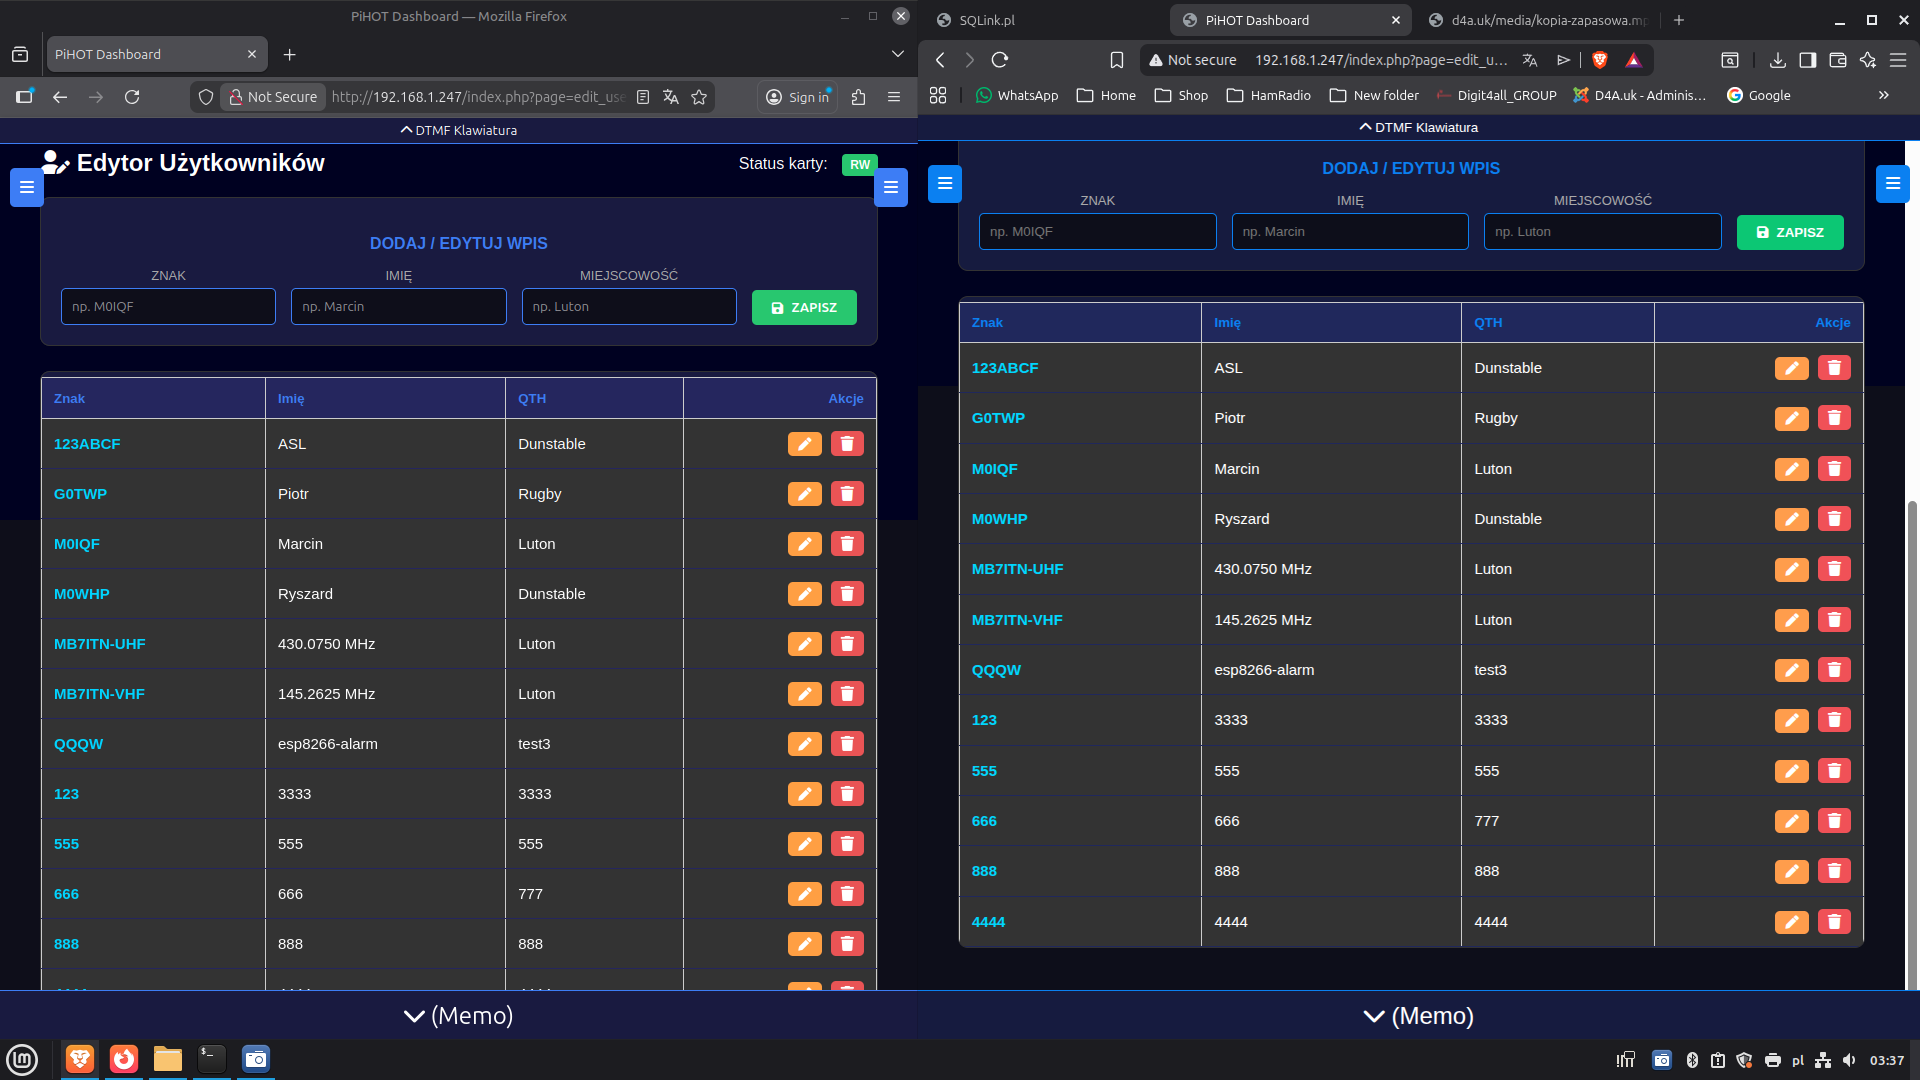Click edit pencil for G0TWP in left window

click(x=804, y=494)
